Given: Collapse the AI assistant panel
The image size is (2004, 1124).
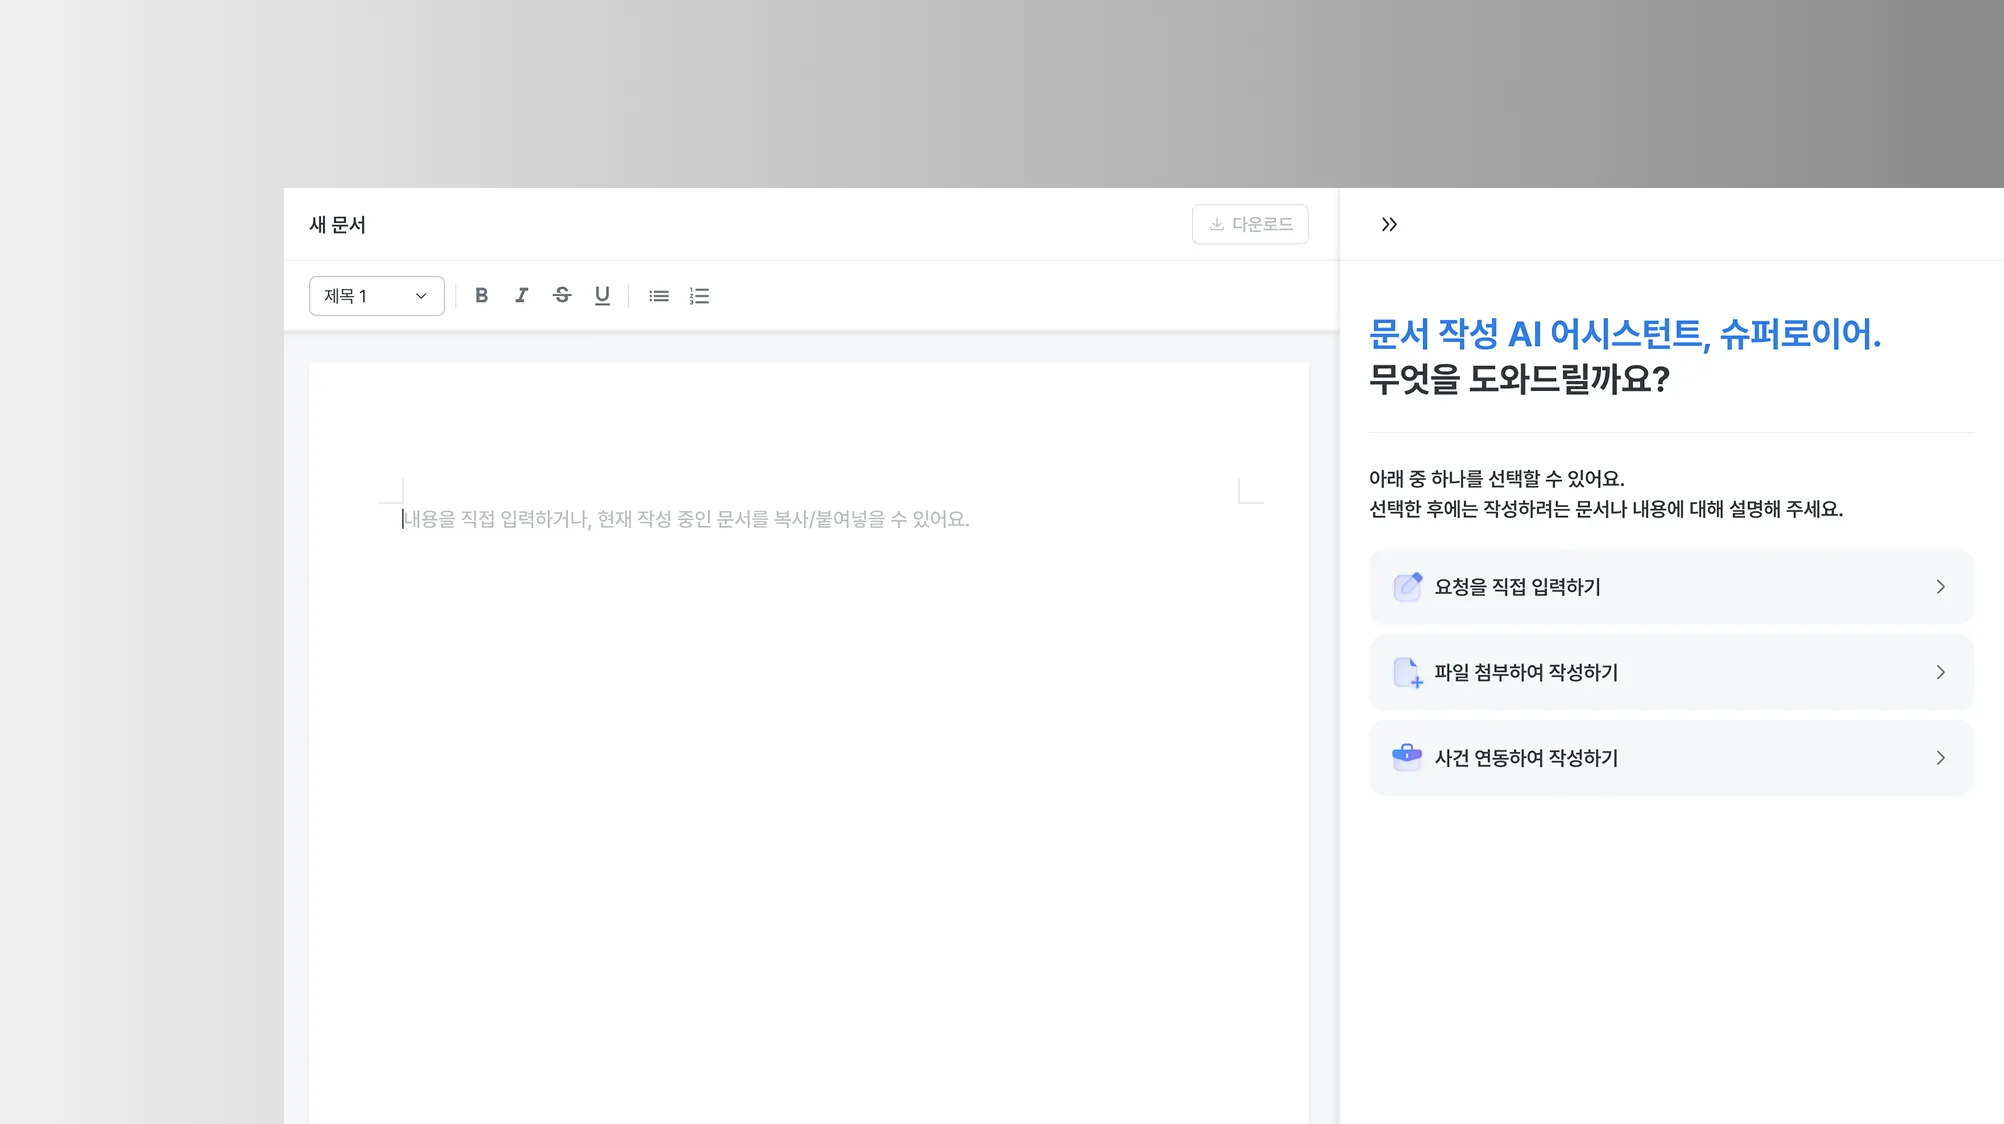Looking at the screenshot, I should point(1389,224).
